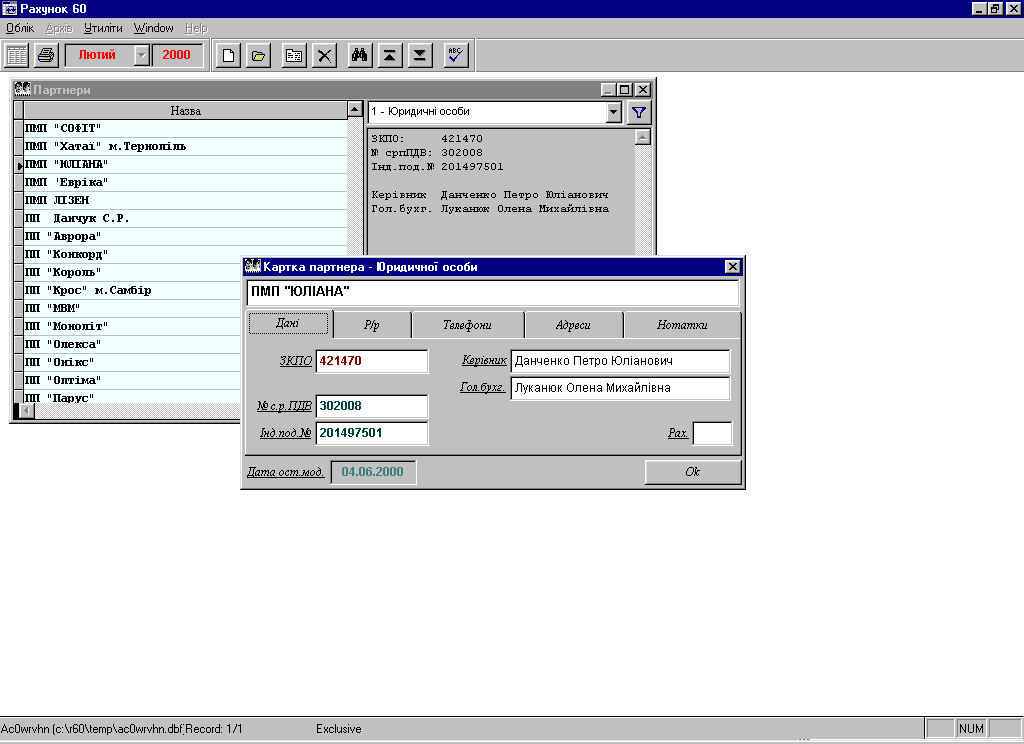1024x744 pixels.
Task: Click left arrow of horizontal list scrollbar
Action: tap(27, 411)
